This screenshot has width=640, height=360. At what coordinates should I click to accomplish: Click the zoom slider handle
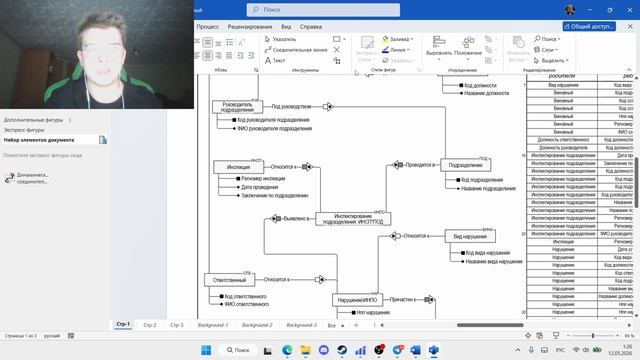[x=593, y=336]
